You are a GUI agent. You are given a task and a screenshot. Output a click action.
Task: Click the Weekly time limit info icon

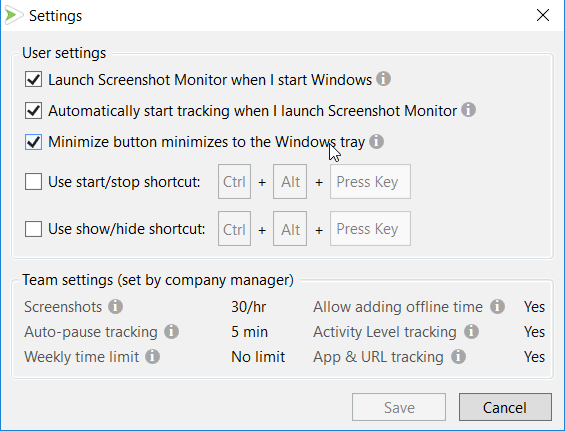click(152, 357)
